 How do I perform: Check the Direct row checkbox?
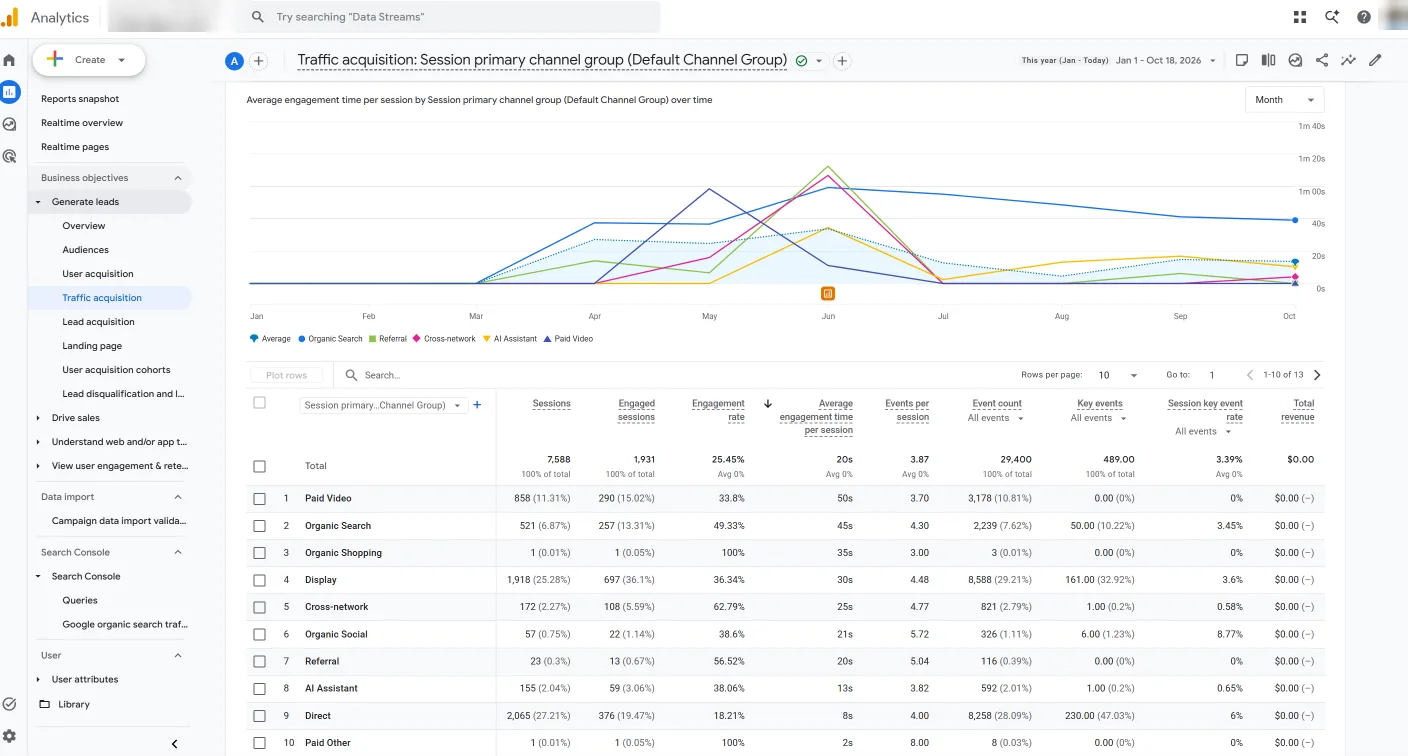pyautogui.click(x=260, y=716)
